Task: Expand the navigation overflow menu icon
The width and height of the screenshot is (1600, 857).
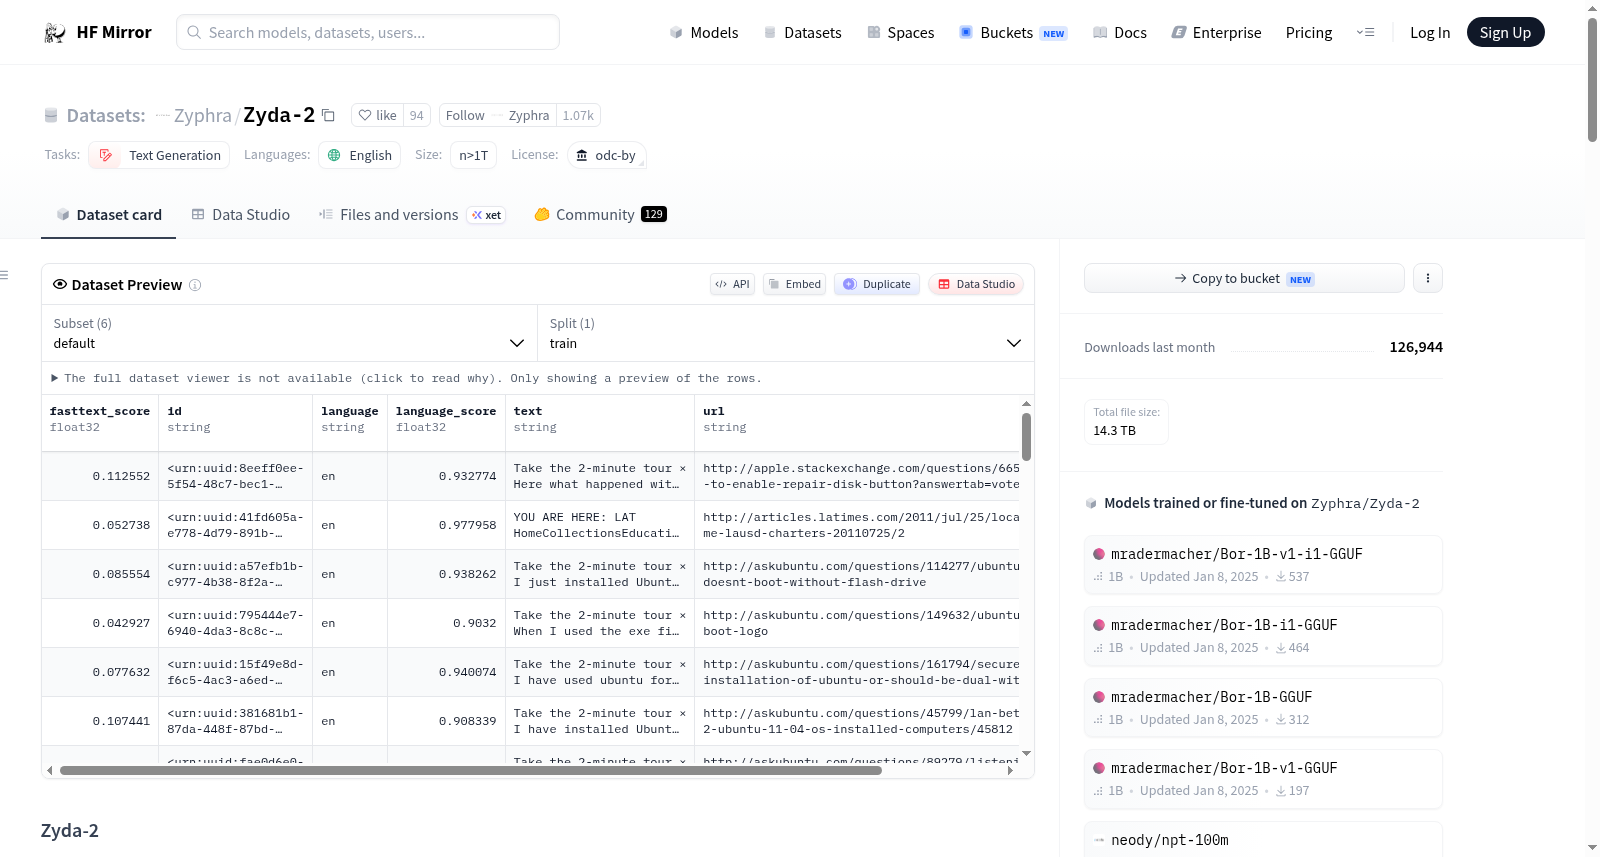Action: [x=1365, y=32]
